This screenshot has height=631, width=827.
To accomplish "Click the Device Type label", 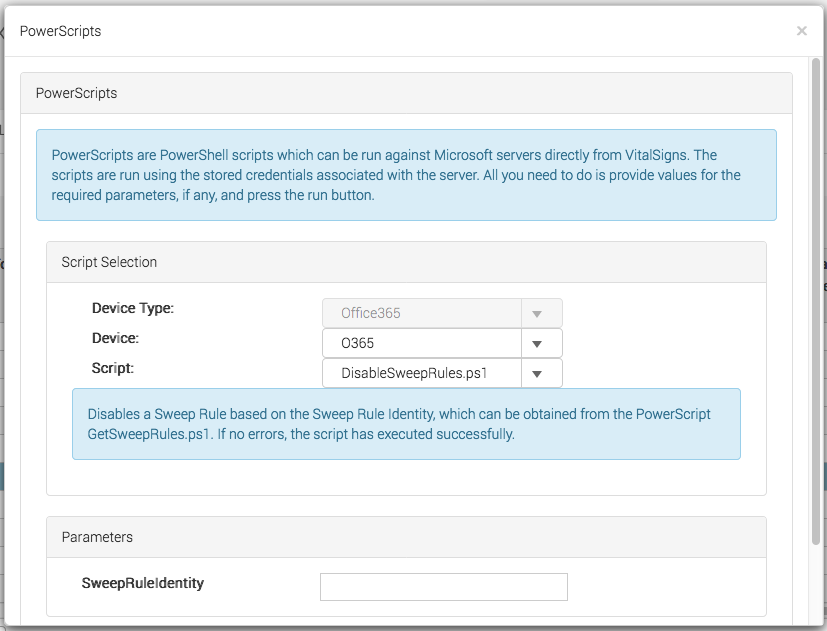I will (x=133, y=308).
